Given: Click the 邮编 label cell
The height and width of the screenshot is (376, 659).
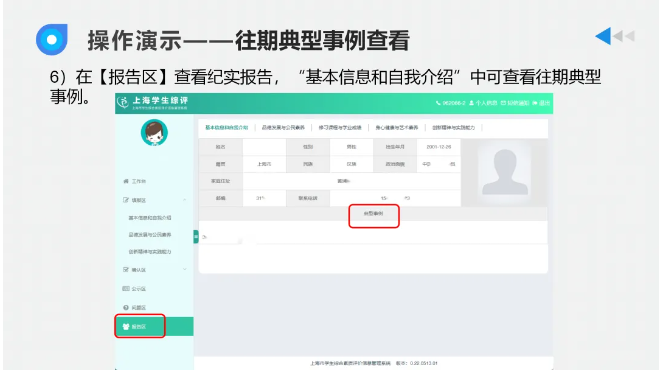Looking at the screenshot, I should (221, 198).
